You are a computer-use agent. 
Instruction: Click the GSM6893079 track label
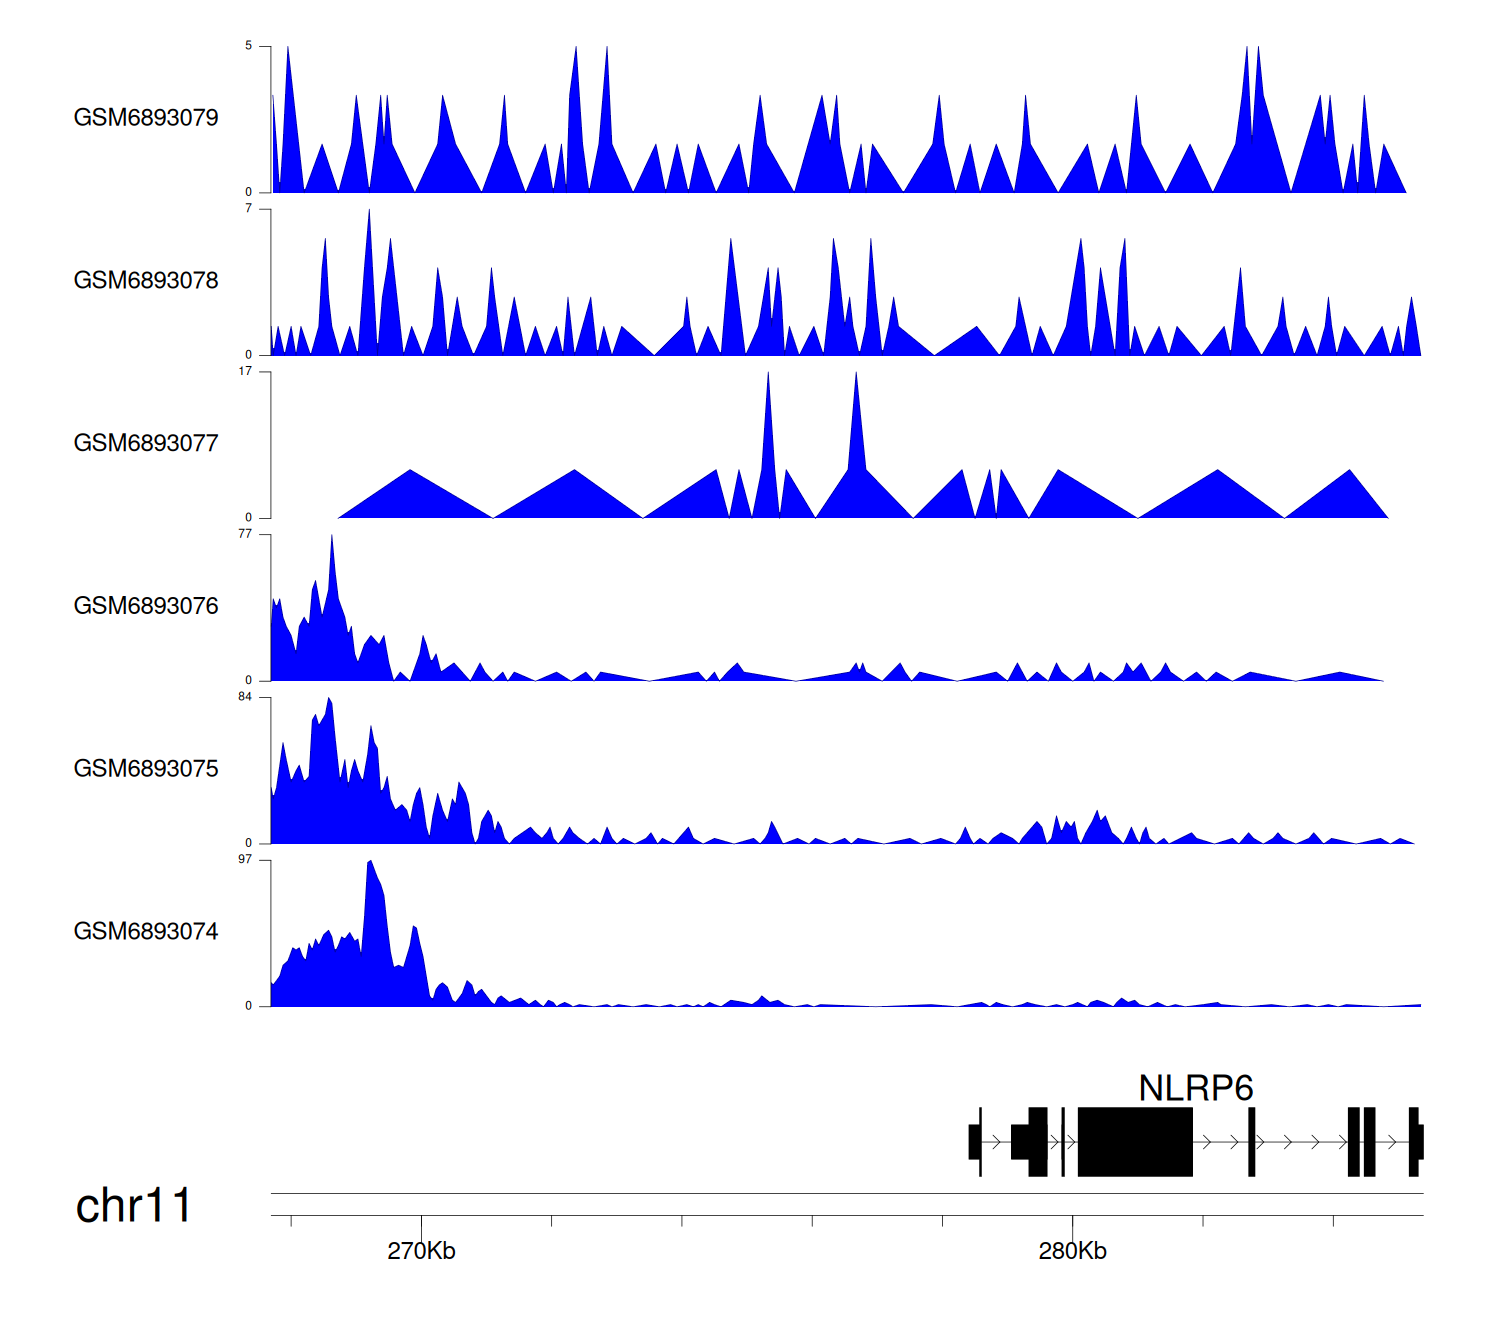point(146,118)
